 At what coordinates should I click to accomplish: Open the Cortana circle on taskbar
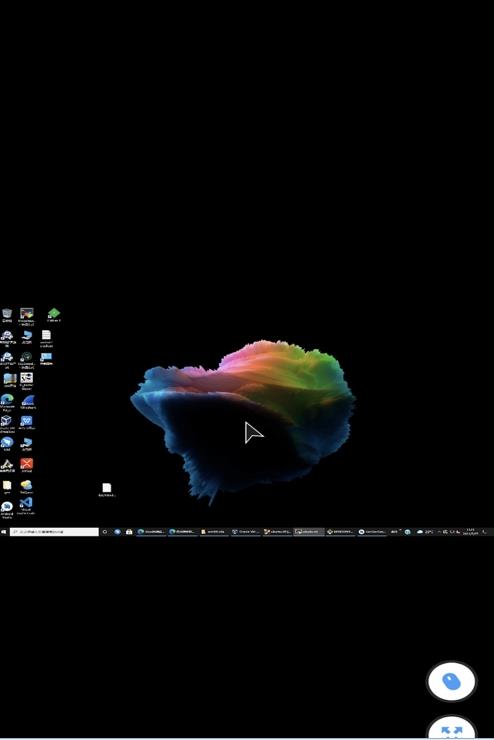pos(105,532)
